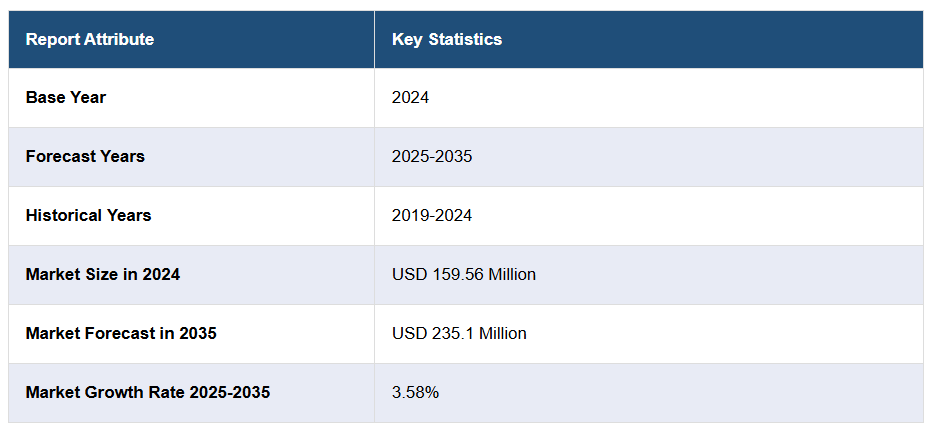This screenshot has width=928, height=432.
Task: Select the Market Growth Rate 2025-2035 label
Action: 148,392
